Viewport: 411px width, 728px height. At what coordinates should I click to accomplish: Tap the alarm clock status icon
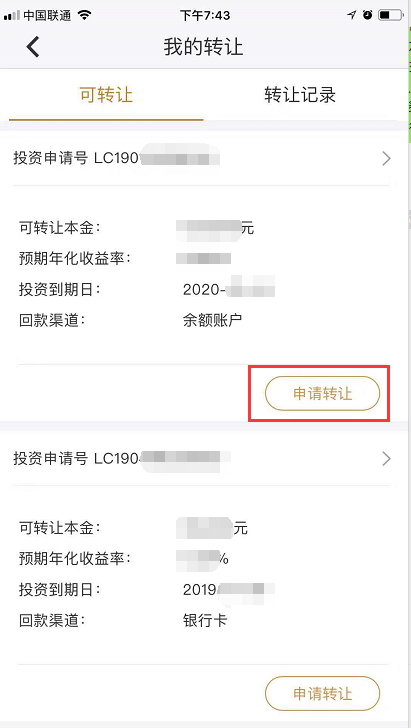click(367, 15)
